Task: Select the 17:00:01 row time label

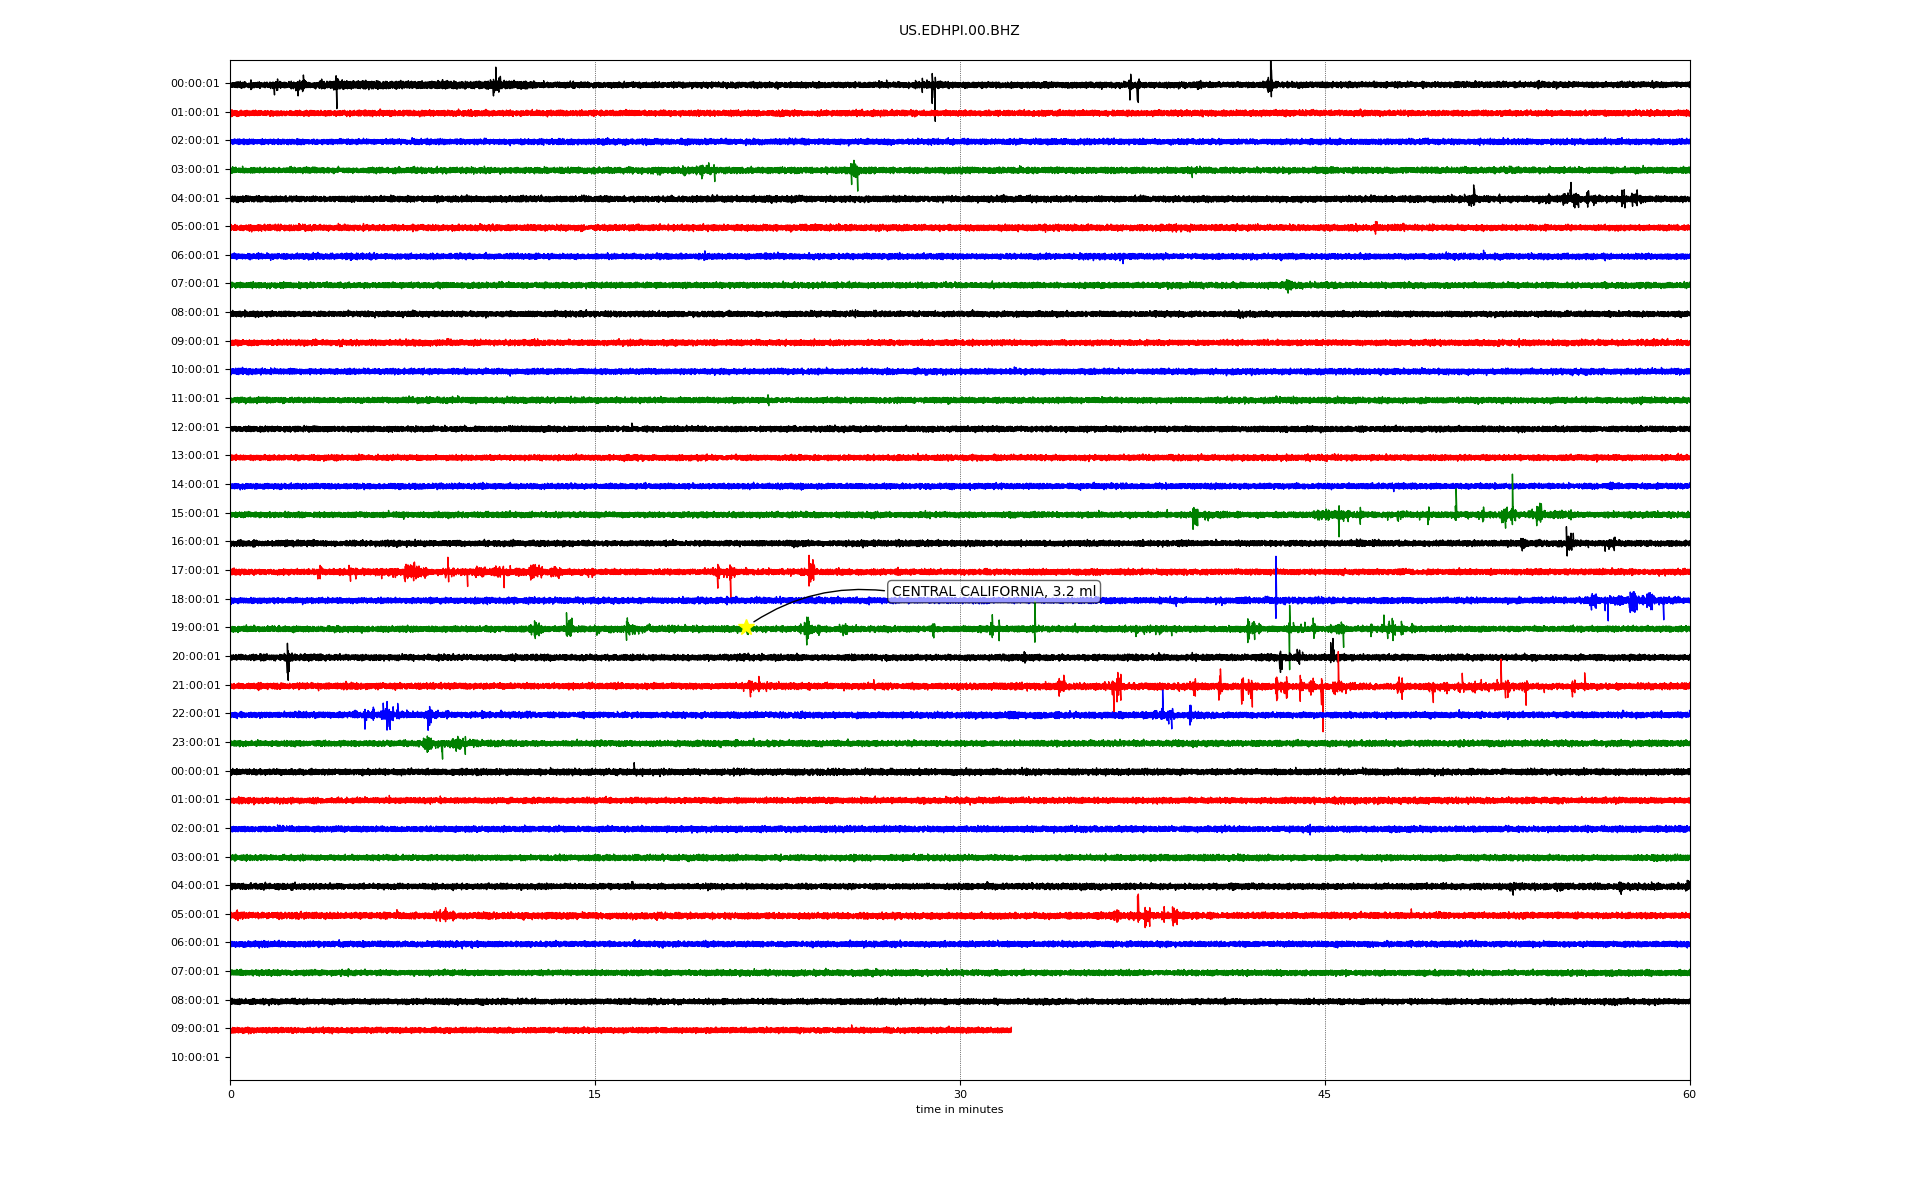Action: coord(195,571)
